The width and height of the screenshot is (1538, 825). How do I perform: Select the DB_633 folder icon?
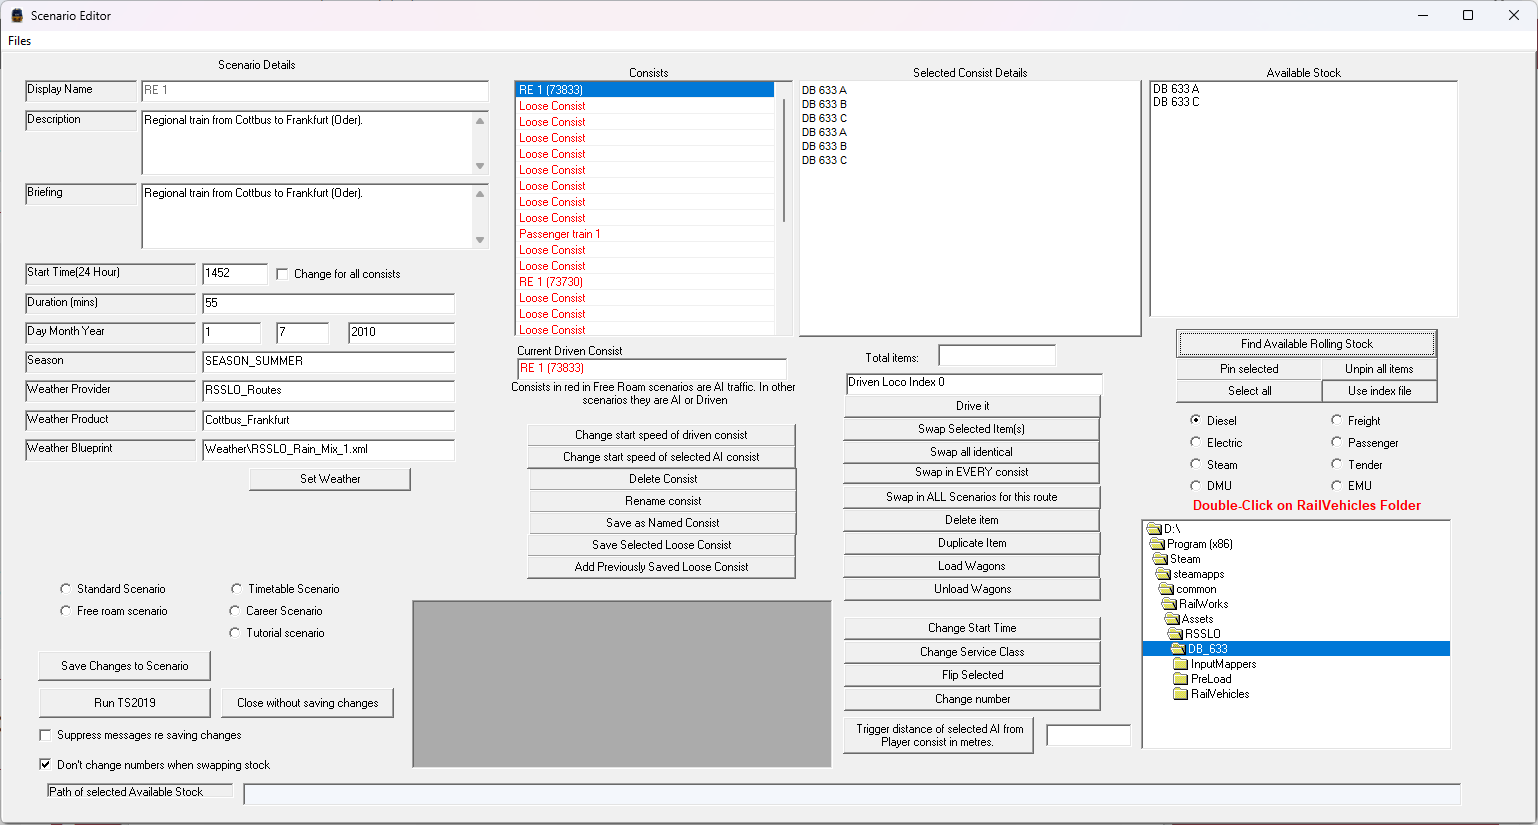click(x=1178, y=649)
